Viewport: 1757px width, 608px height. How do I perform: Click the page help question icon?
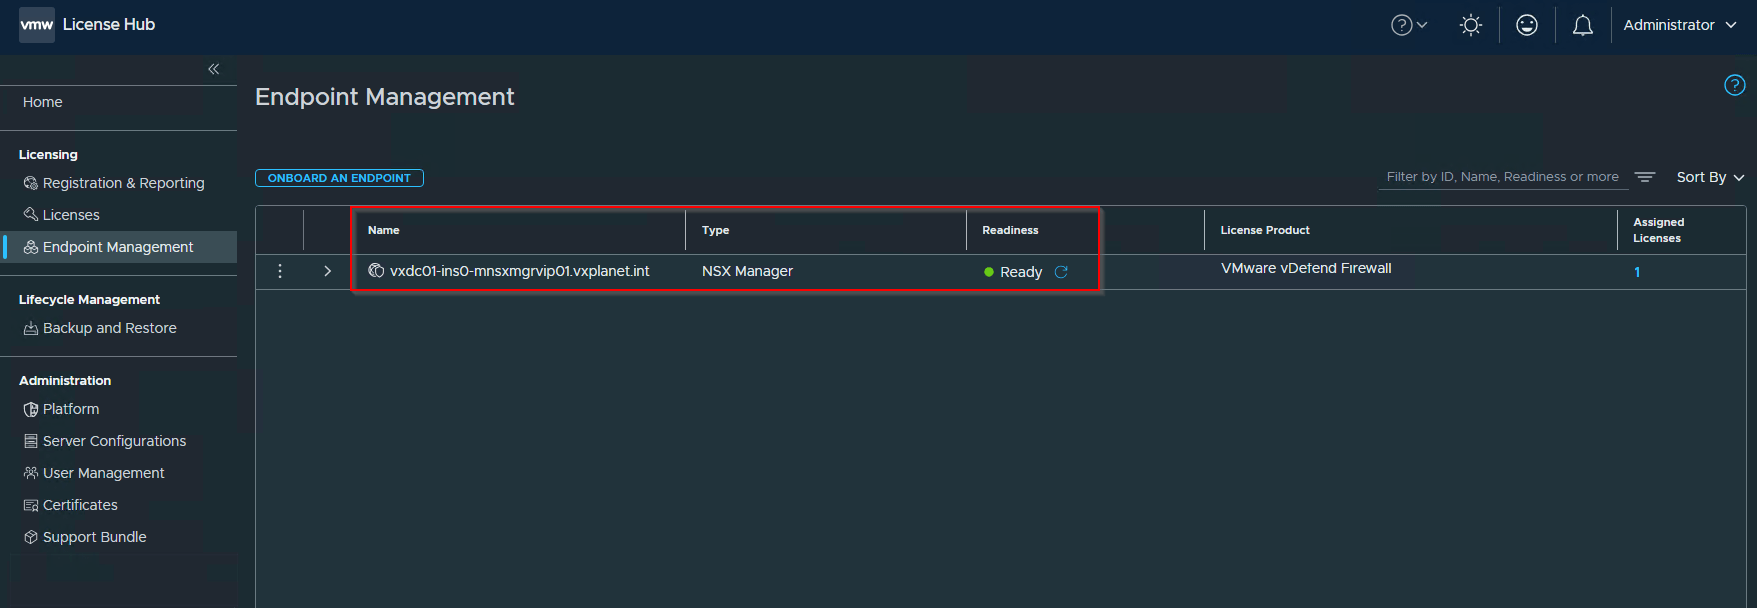click(x=1734, y=85)
